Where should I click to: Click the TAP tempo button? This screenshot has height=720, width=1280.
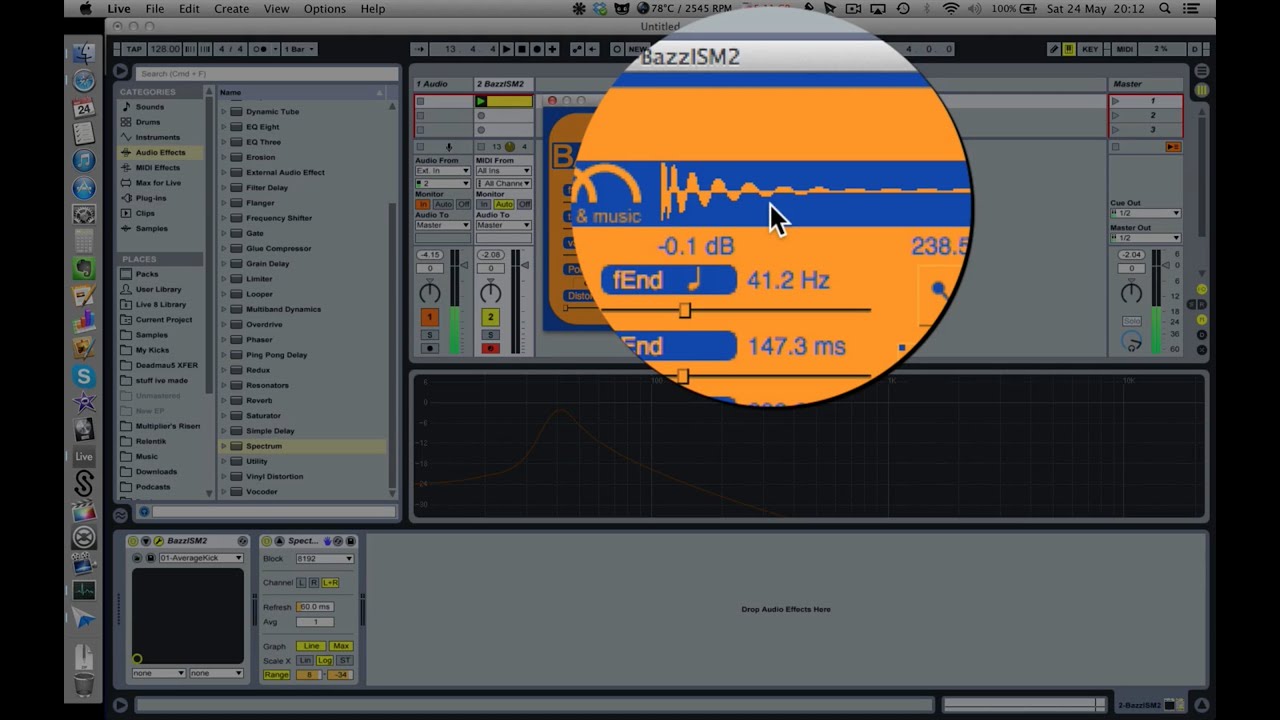pos(134,49)
